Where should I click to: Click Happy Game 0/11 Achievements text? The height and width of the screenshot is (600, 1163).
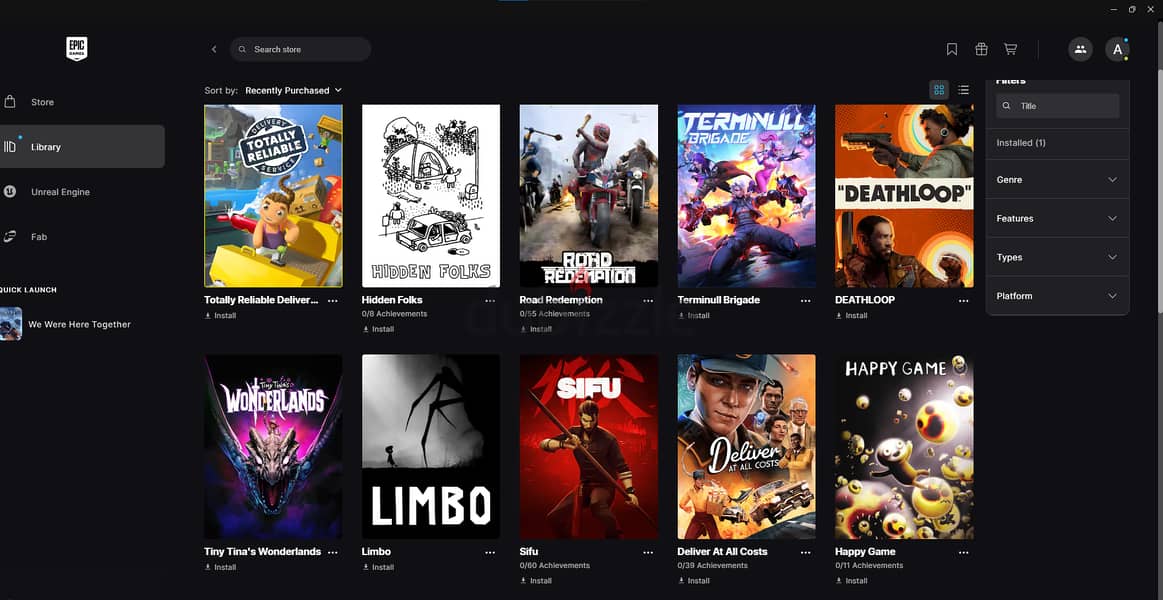[x=869, y=565]
